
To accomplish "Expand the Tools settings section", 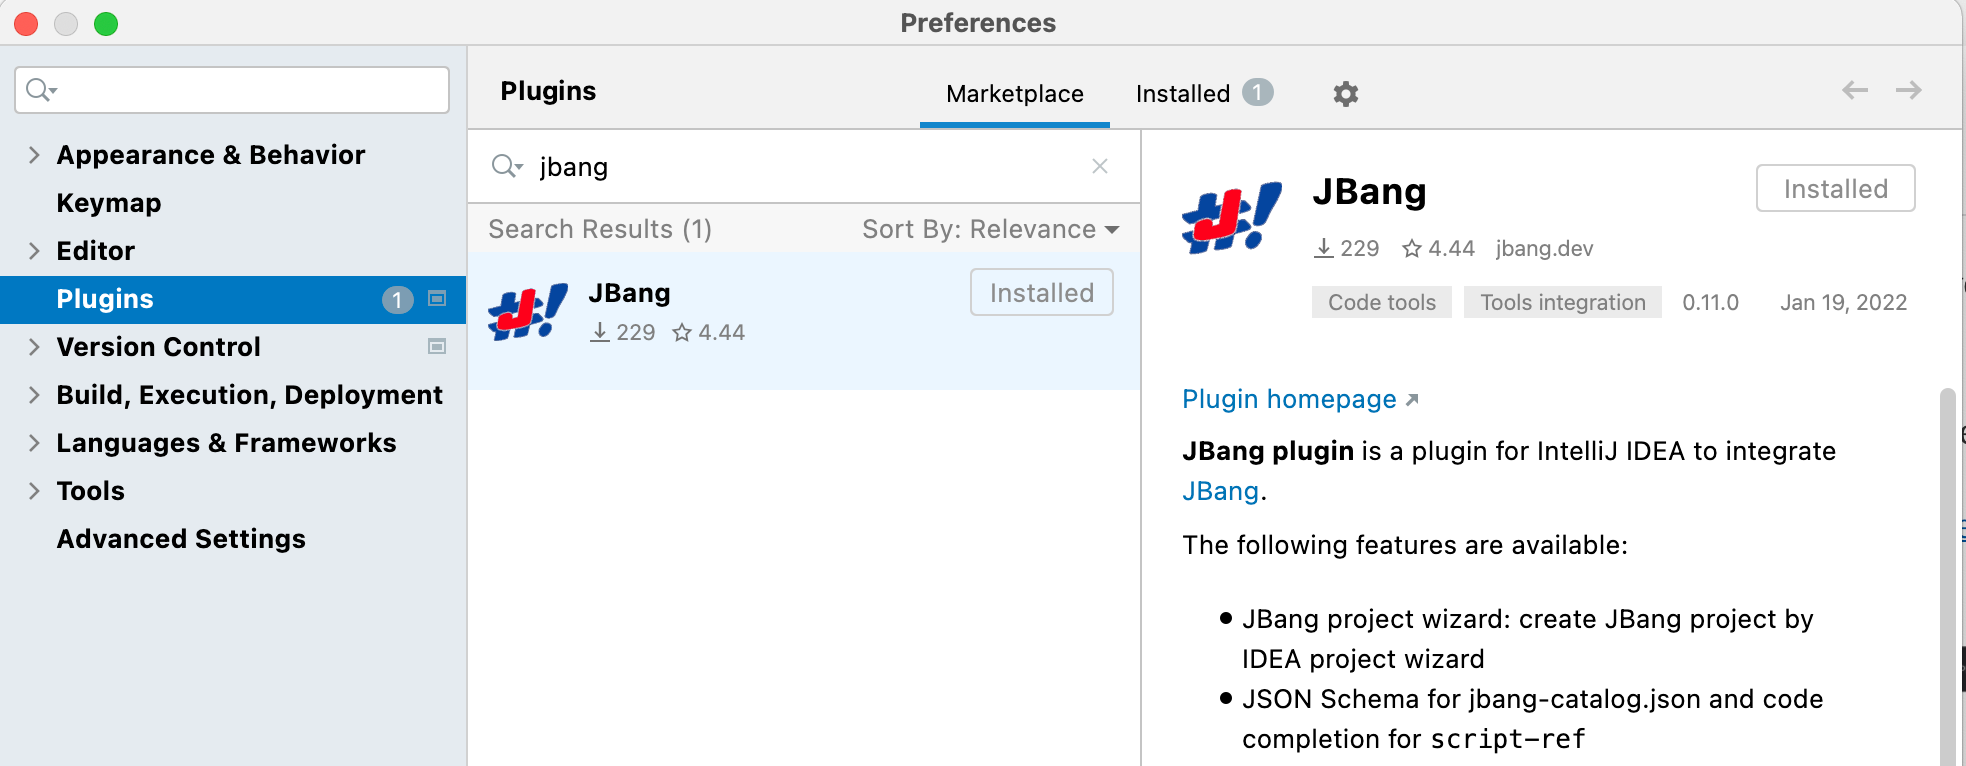I will [34, 491].
